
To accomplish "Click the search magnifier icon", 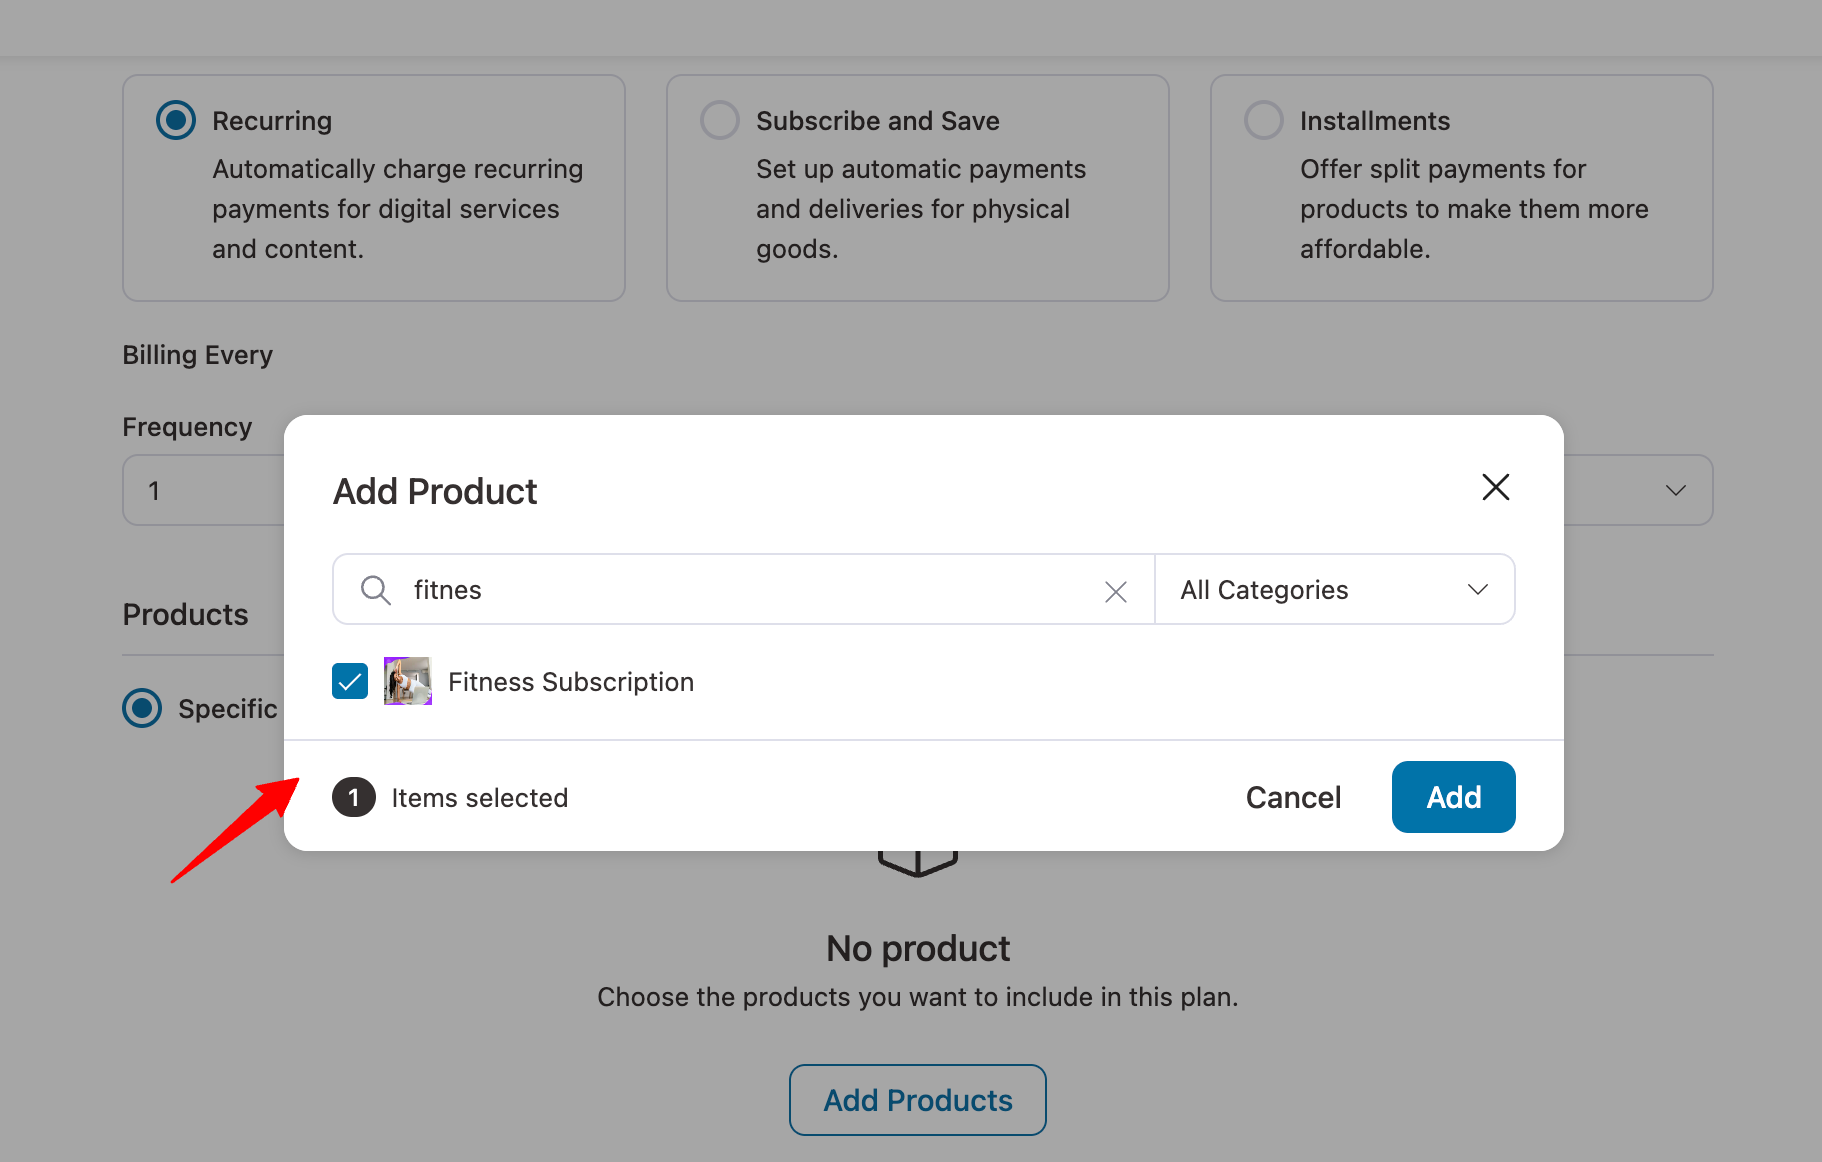I will click(375, 590).
